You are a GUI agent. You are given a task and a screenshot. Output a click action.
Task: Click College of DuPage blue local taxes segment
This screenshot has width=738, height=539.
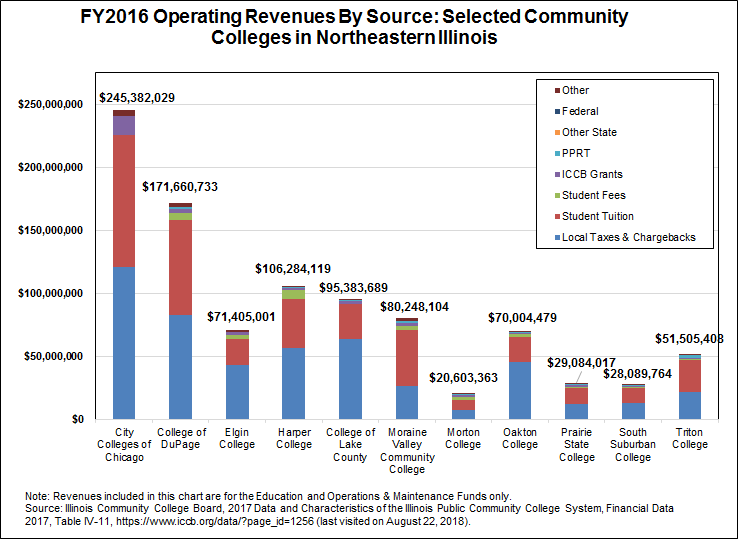click(x=181, y=367)
